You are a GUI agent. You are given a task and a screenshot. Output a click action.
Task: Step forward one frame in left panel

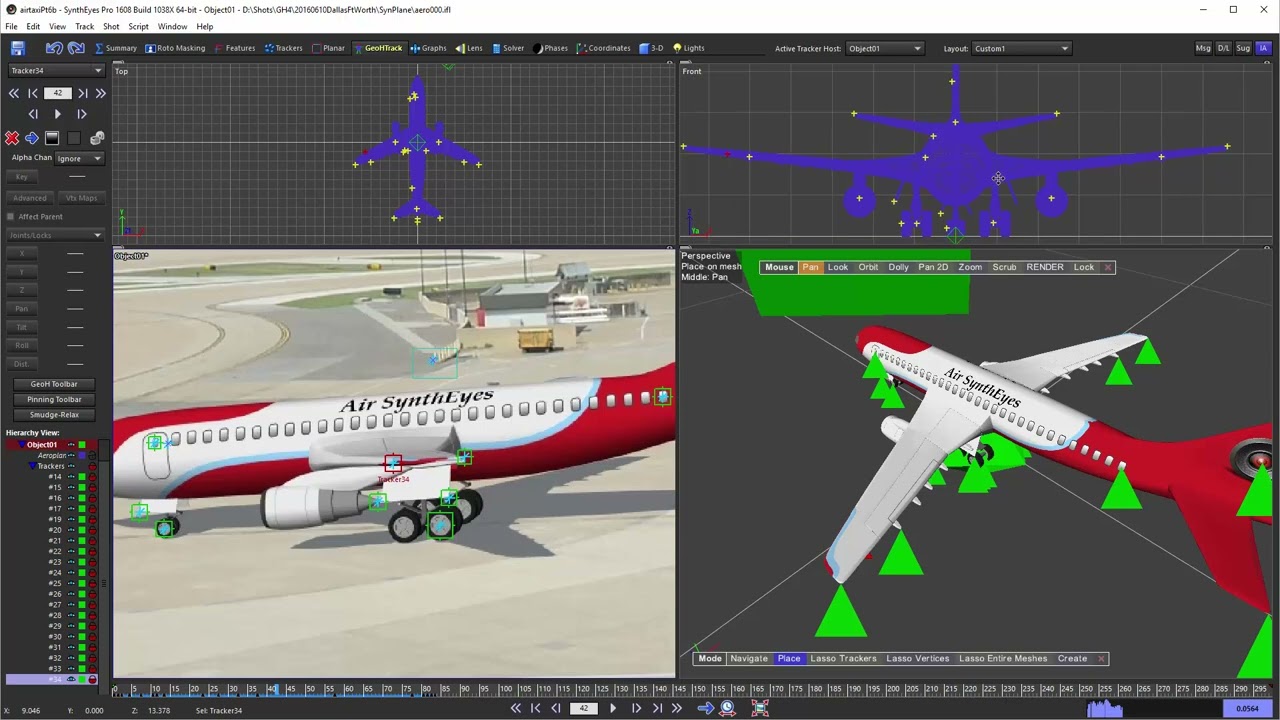point(82,114)
